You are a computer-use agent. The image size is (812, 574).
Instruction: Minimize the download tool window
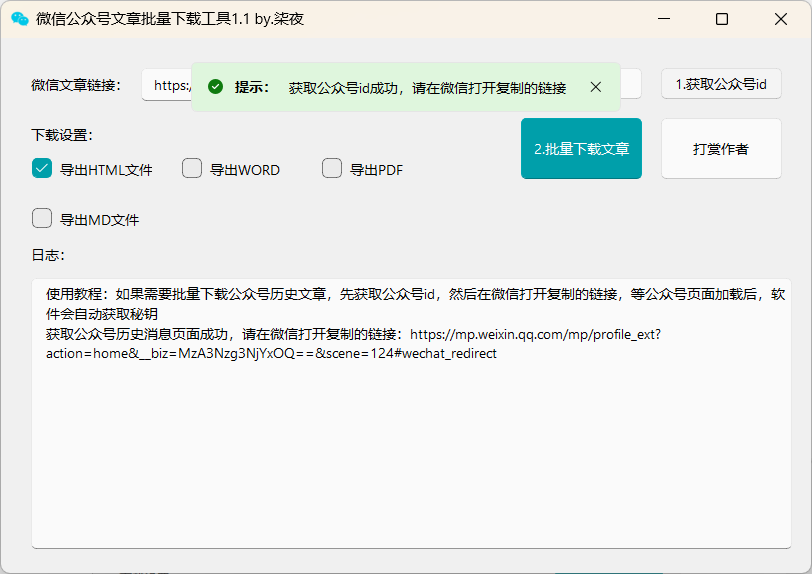click(663, 19)
